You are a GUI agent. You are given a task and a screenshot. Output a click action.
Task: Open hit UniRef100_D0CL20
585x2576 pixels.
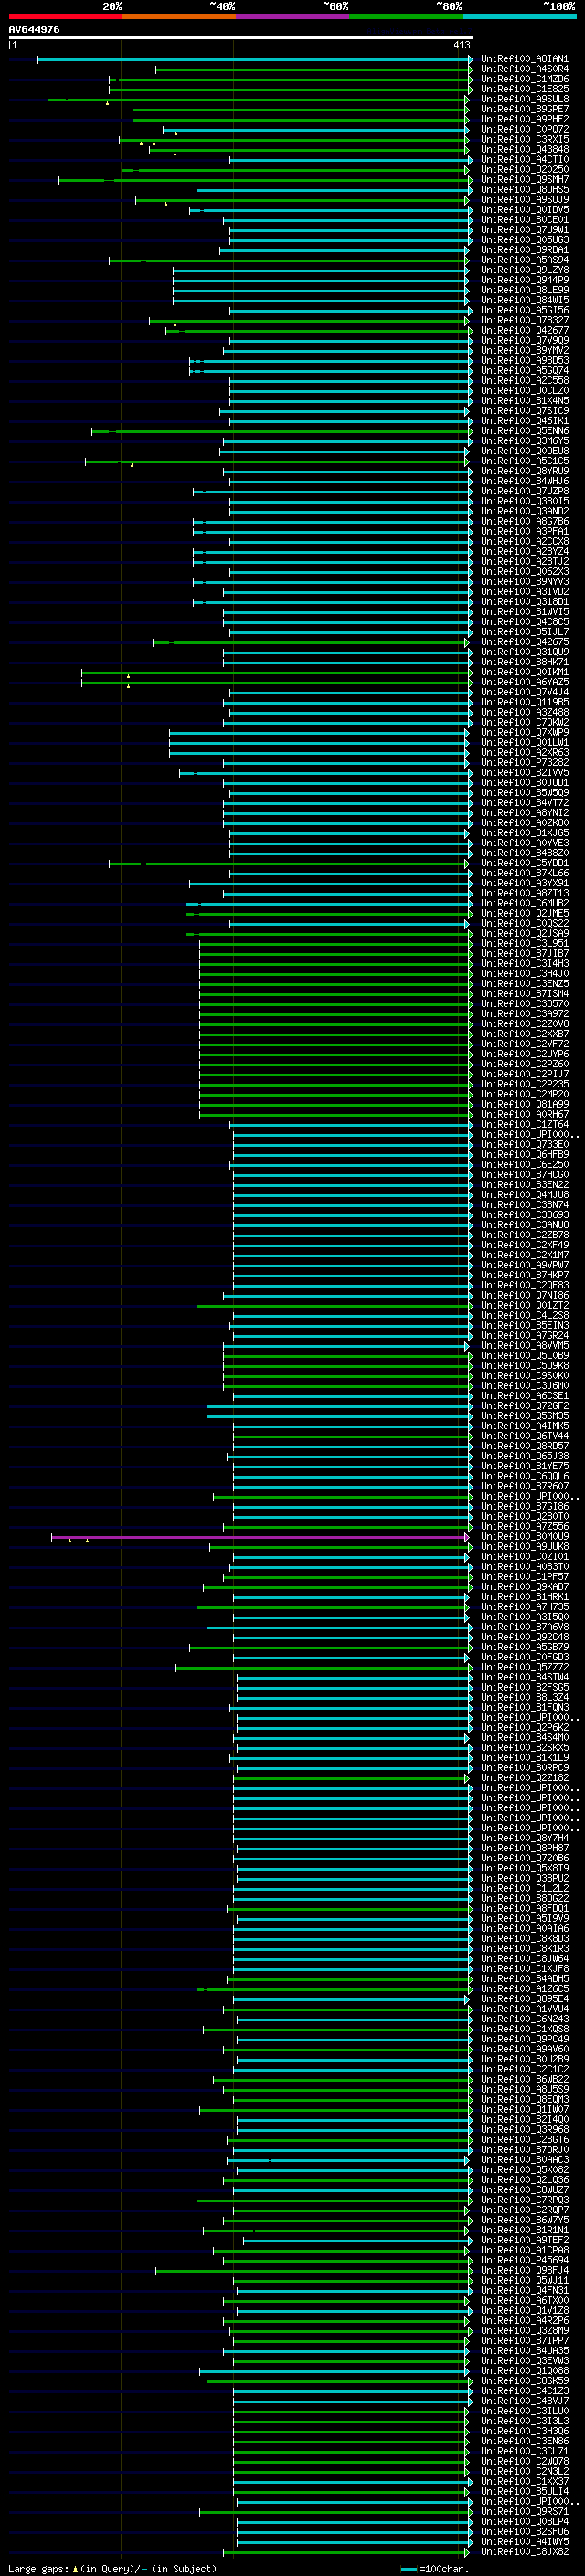(524, 391)
